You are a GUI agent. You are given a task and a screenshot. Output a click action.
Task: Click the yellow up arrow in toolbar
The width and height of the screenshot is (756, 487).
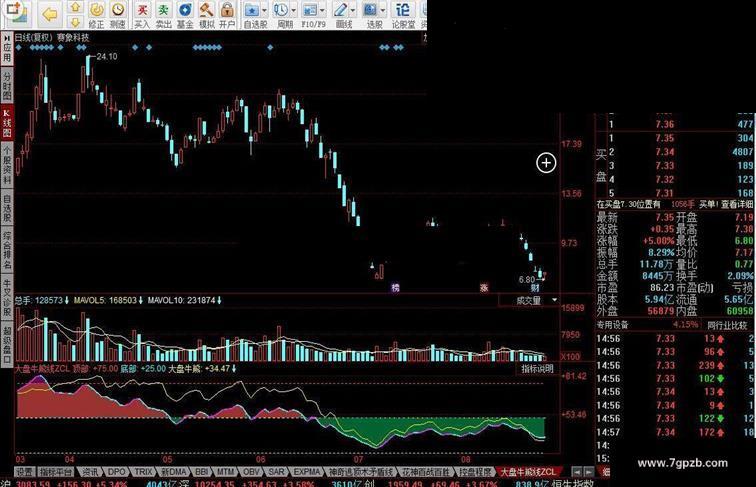click(75, 7)
